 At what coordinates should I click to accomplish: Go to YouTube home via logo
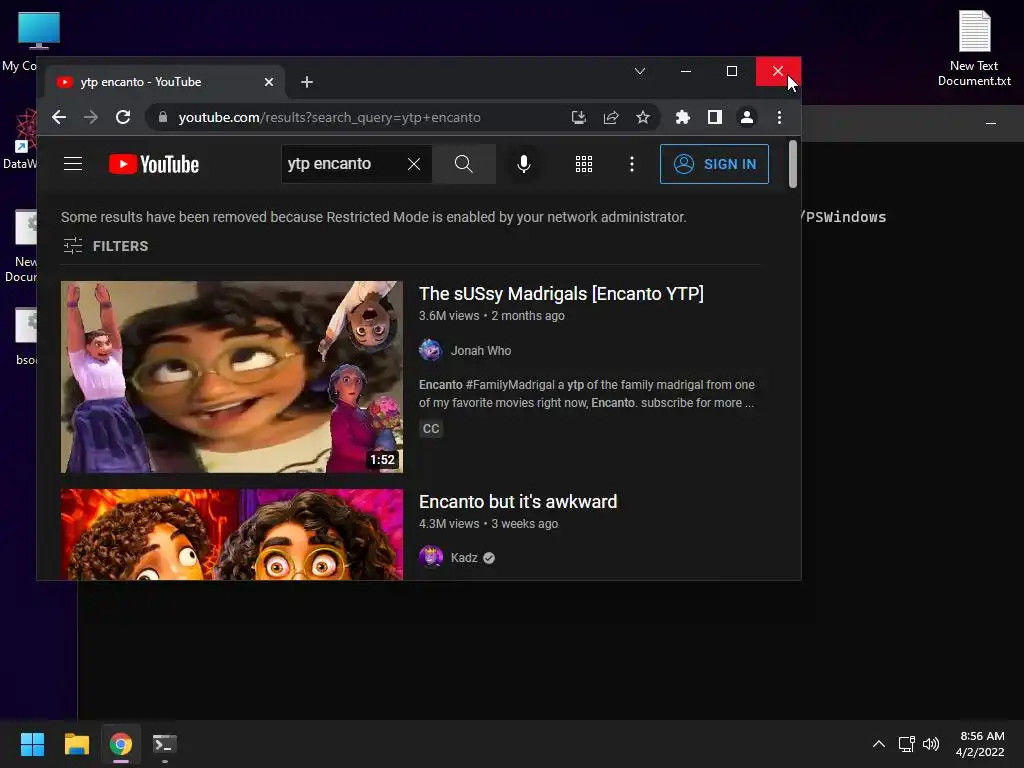click(153, 164)
